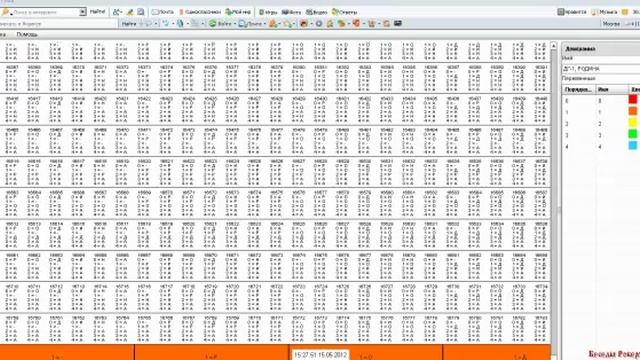640x360 pixels.
Task: Click the Порядко... column header in the variables table
Action: tap(578, 89)
